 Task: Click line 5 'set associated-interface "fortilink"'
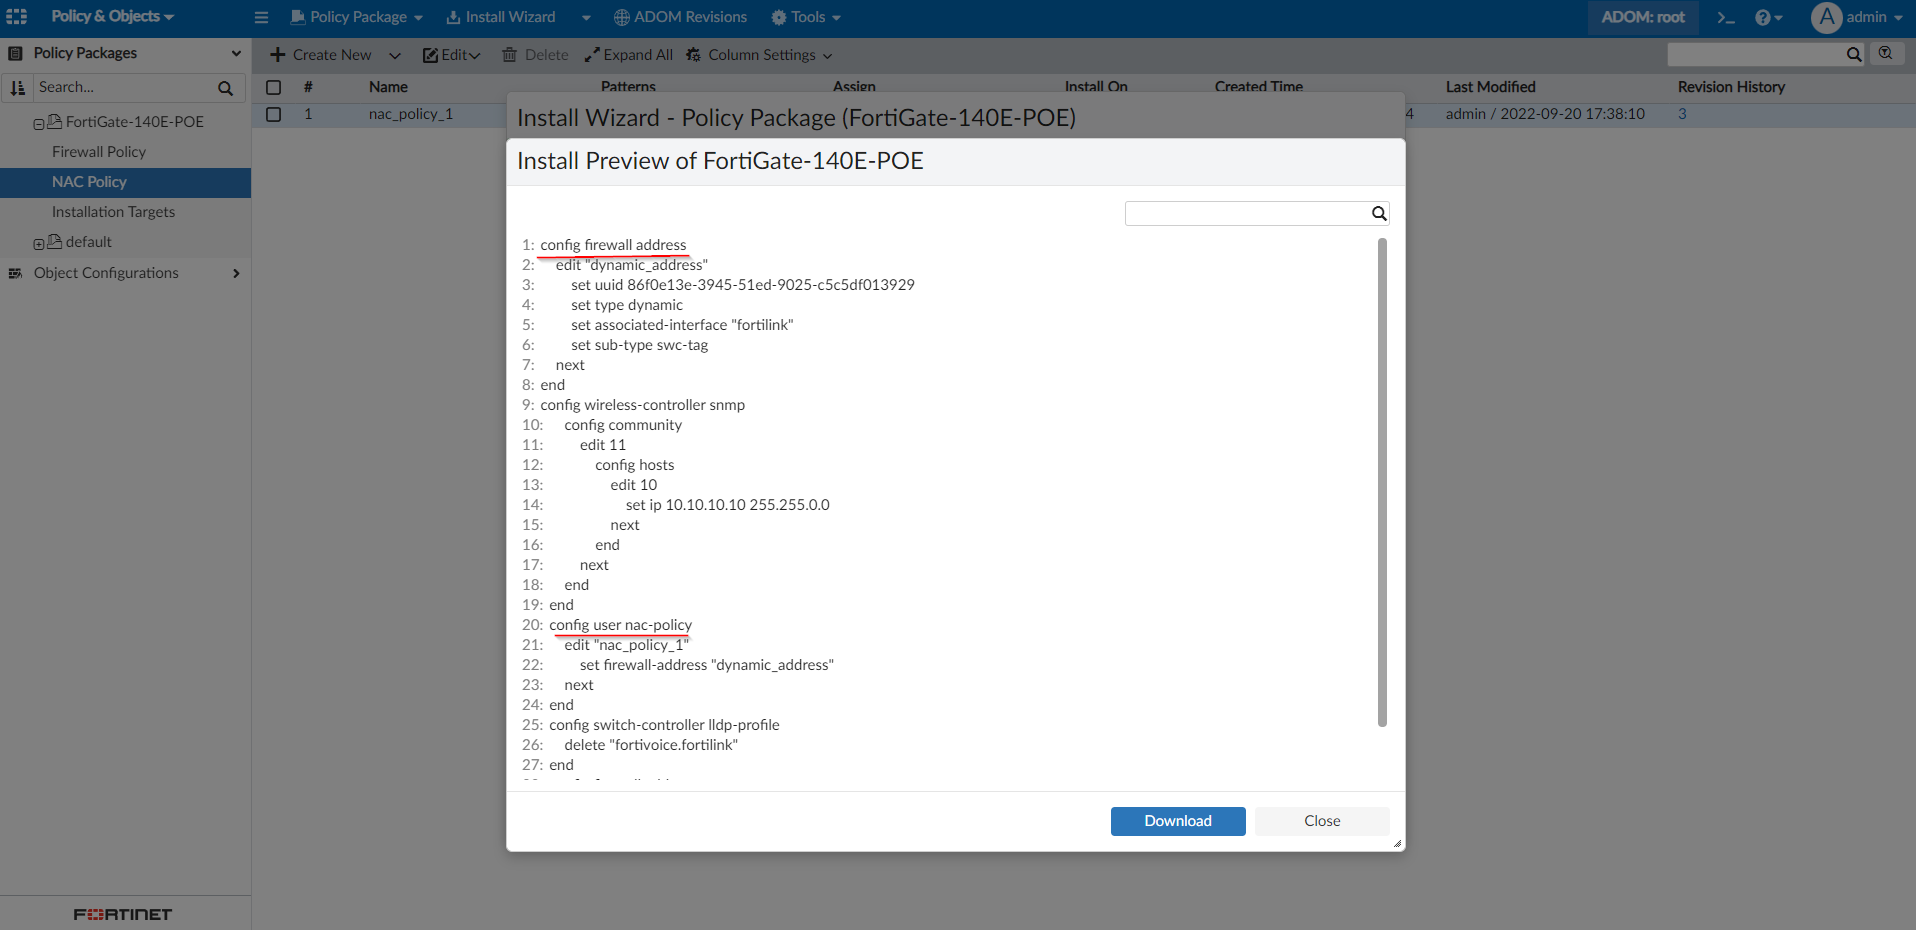pyautogui.click(x=682, y=325)
